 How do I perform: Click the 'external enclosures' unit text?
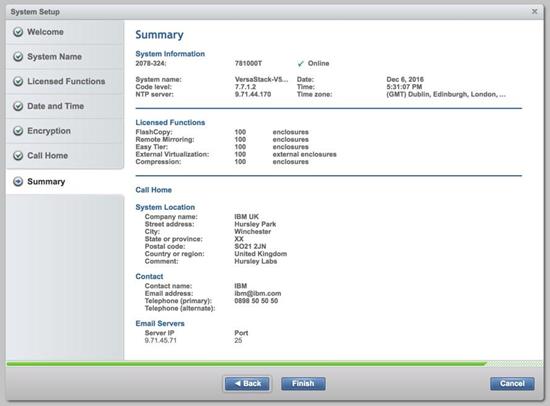(304, 154)
